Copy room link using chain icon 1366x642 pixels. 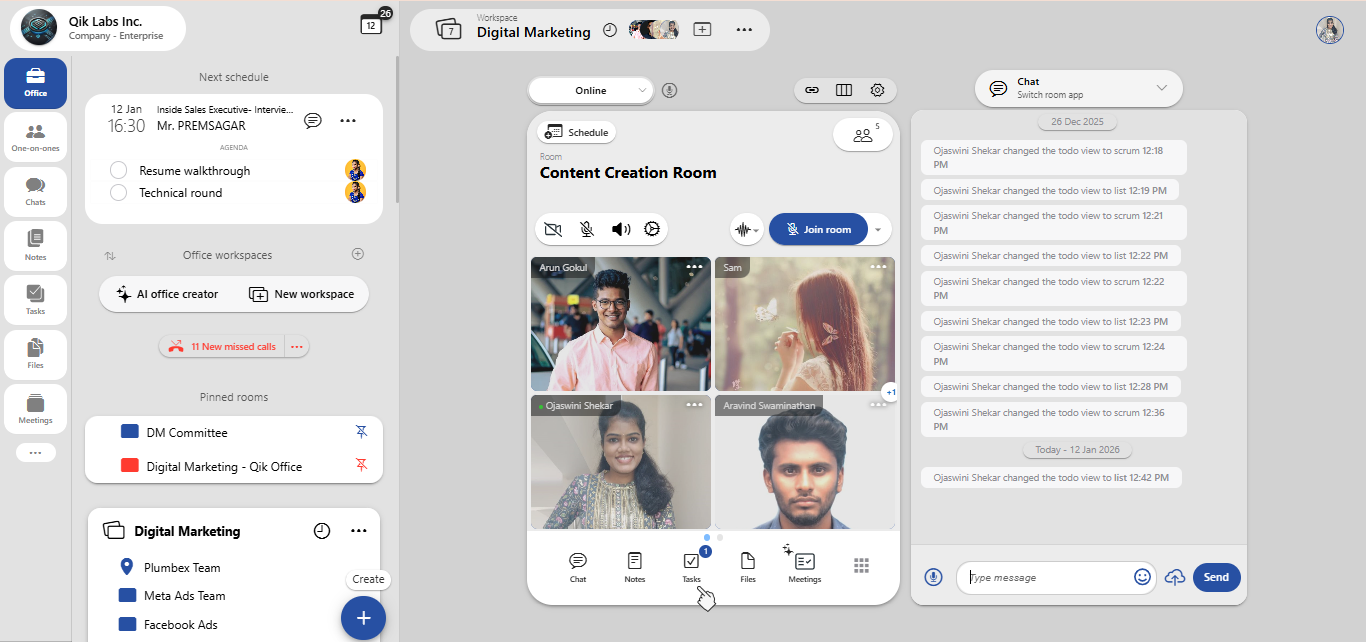coord(812,90)
